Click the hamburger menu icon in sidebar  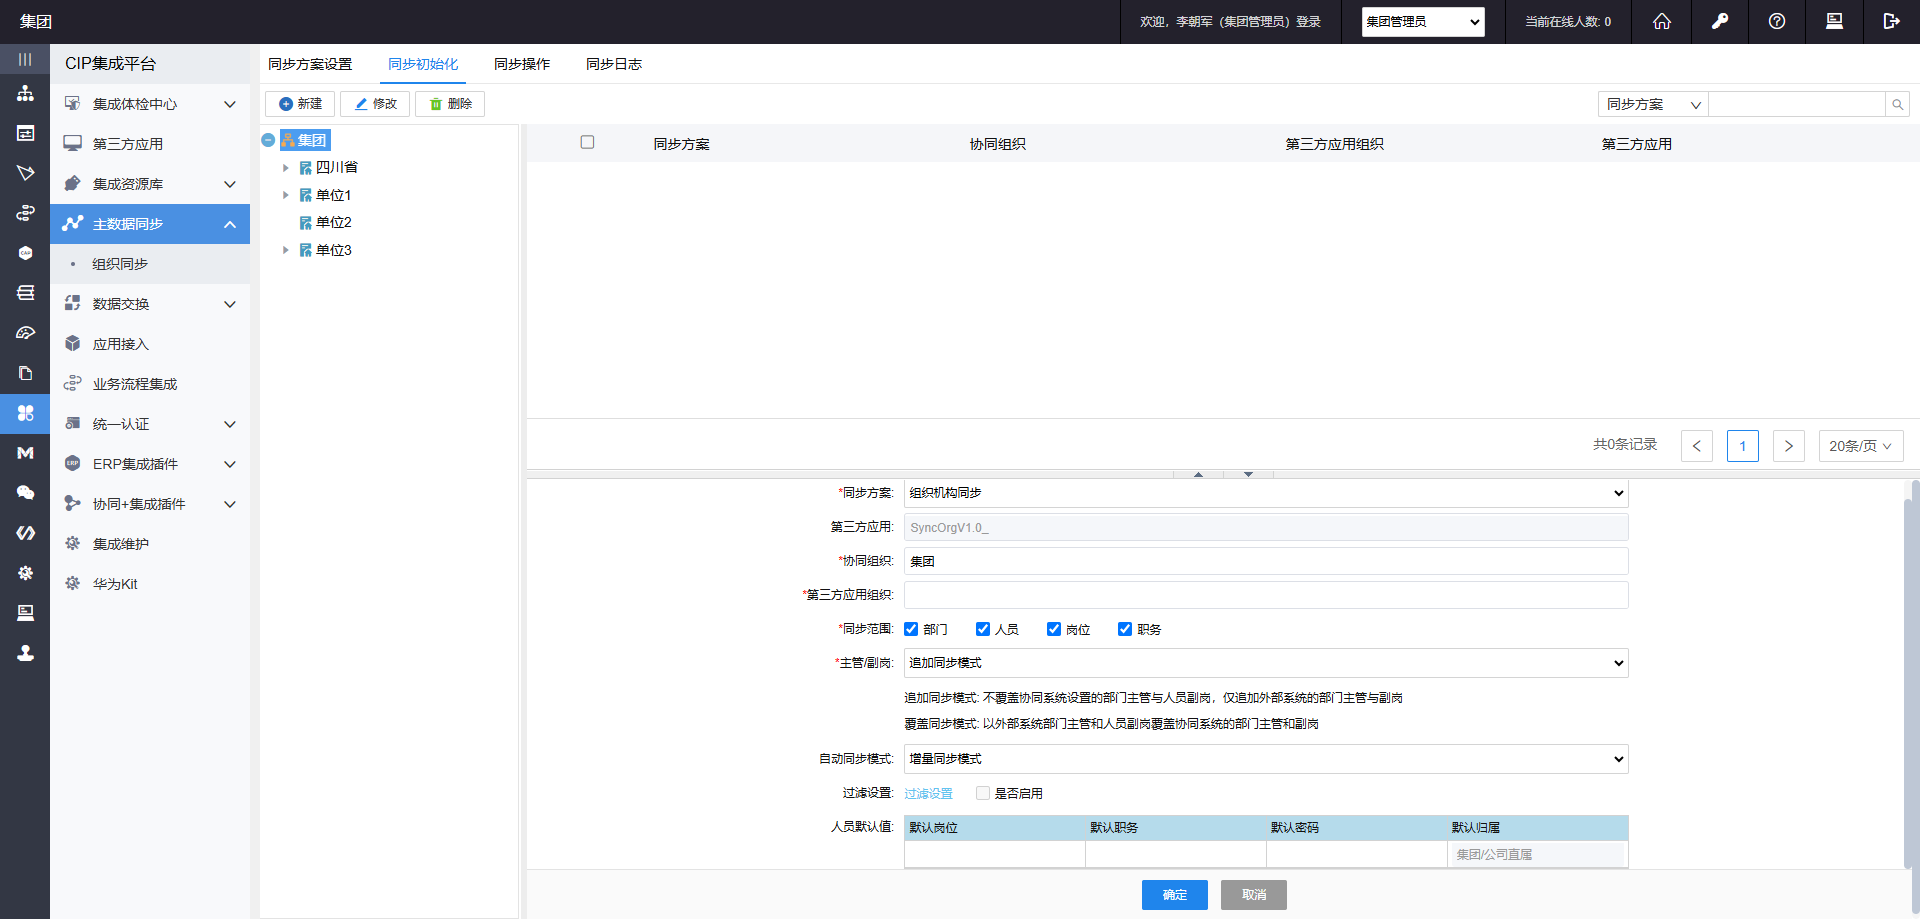pyautogui.click(x=25, y=59)
